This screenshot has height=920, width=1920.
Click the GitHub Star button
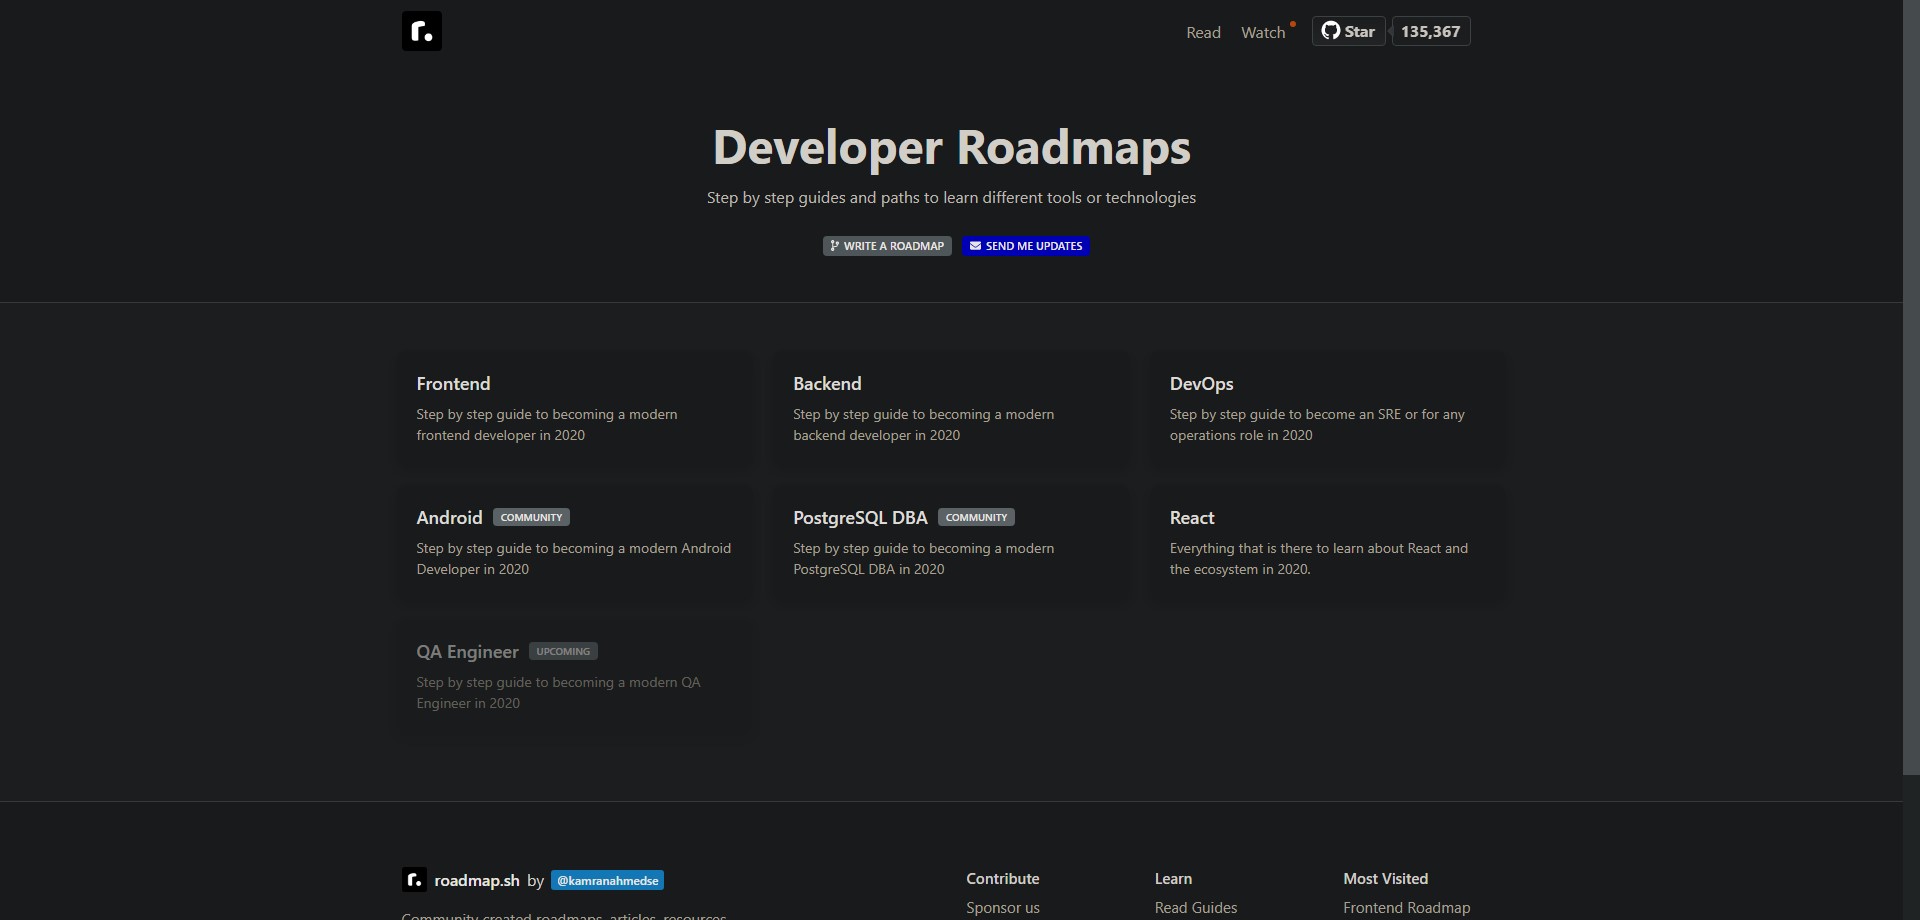[x=1348, y=31]
